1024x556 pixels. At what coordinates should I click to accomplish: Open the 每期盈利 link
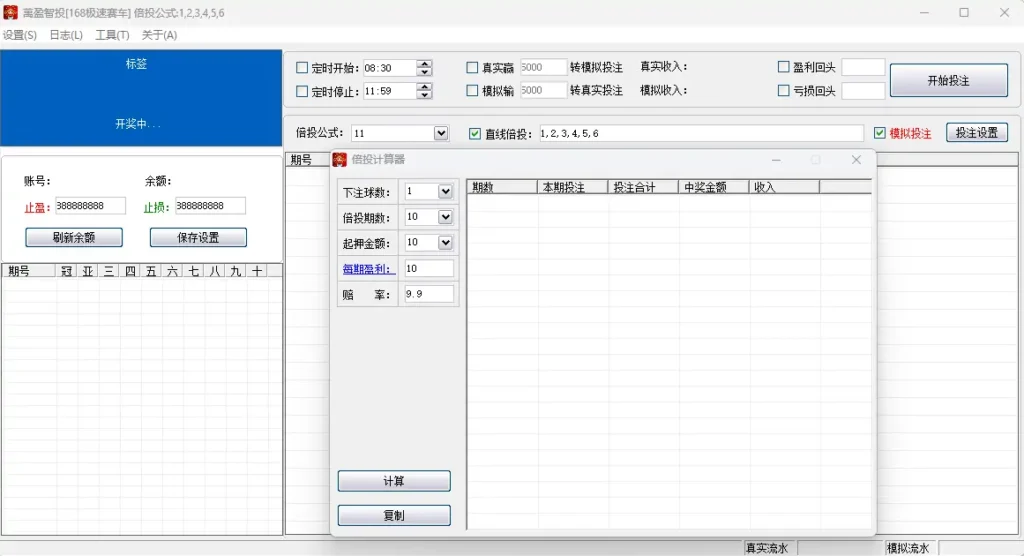point(368,269)
